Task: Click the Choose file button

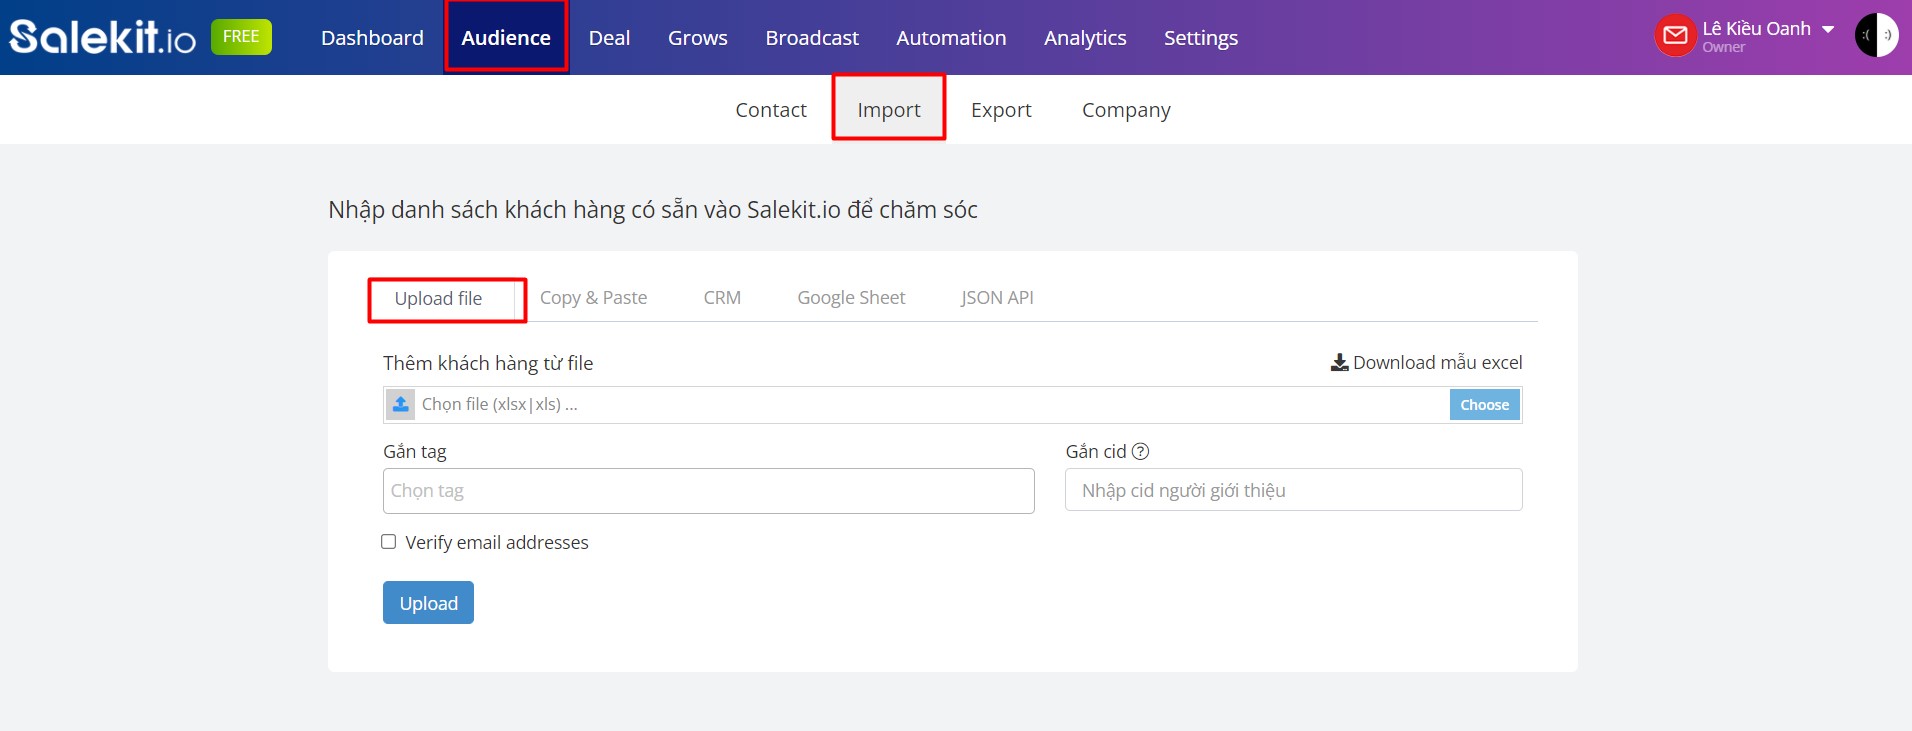Action: (1485, 405)
